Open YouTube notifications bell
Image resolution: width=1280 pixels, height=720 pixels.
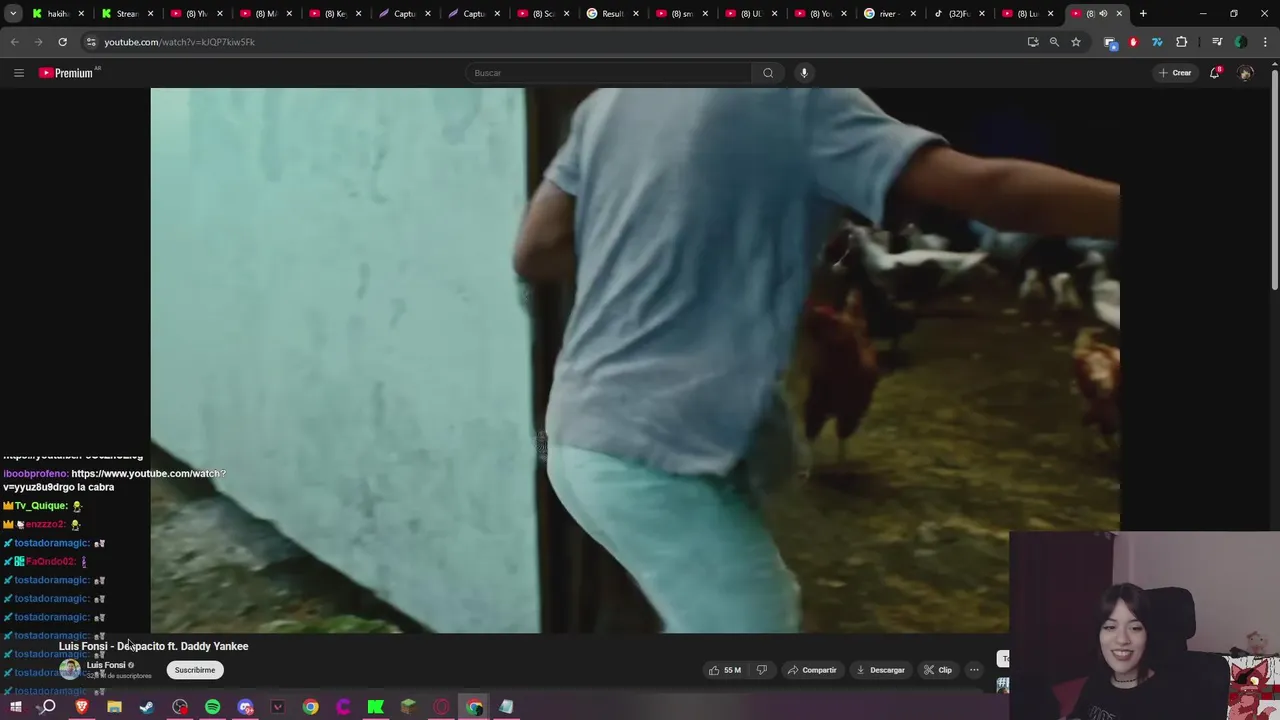click(1215, 73)
